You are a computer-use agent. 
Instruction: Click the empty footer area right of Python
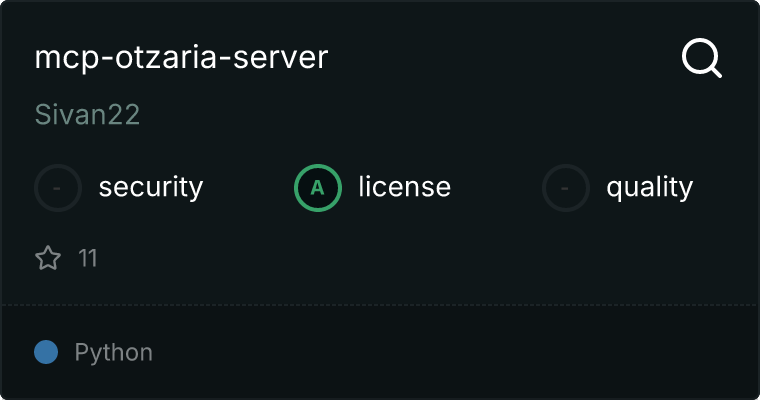pos(450,352)
